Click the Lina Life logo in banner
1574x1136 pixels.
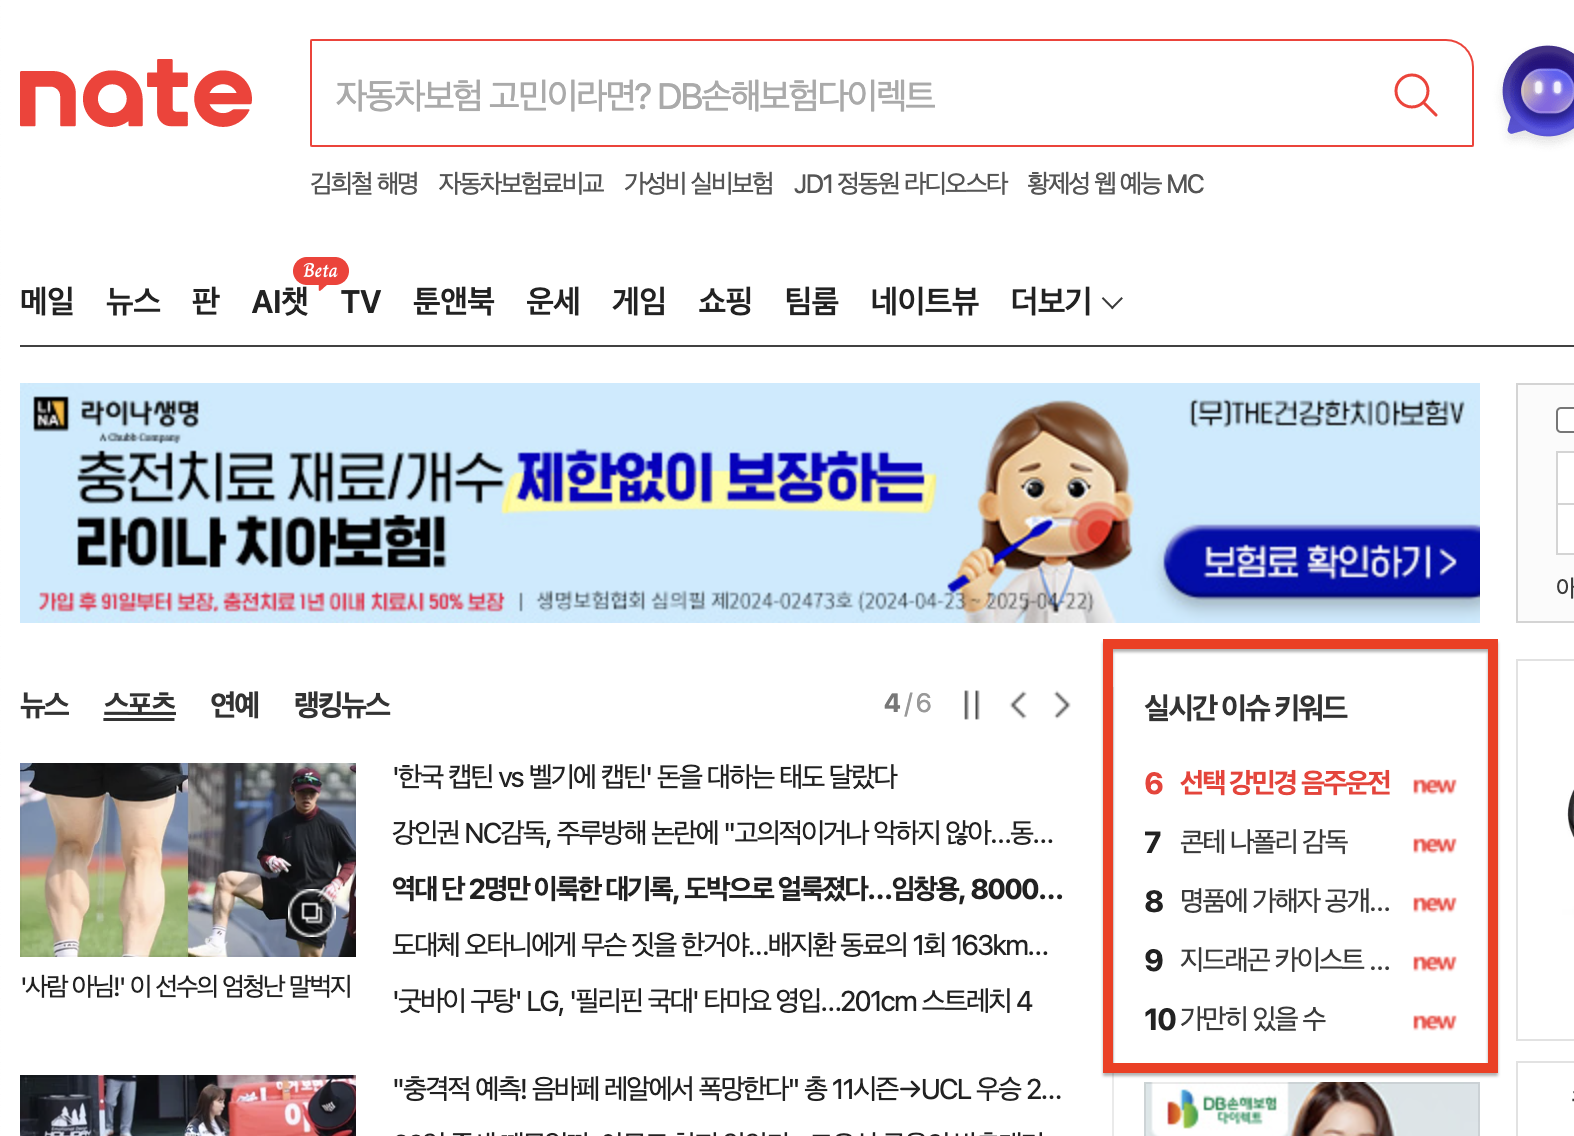click(x=118, y=416)
